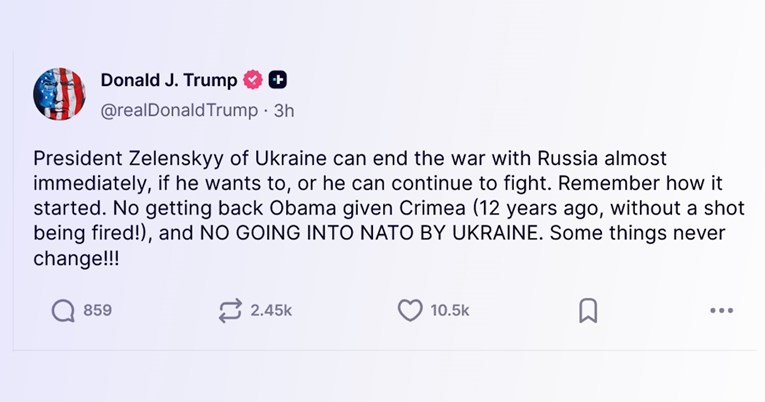Image resolution: width=765 pixels, height=402 pixels.
Task: Click the repost arrows icon
Action: tap(230, 311)
